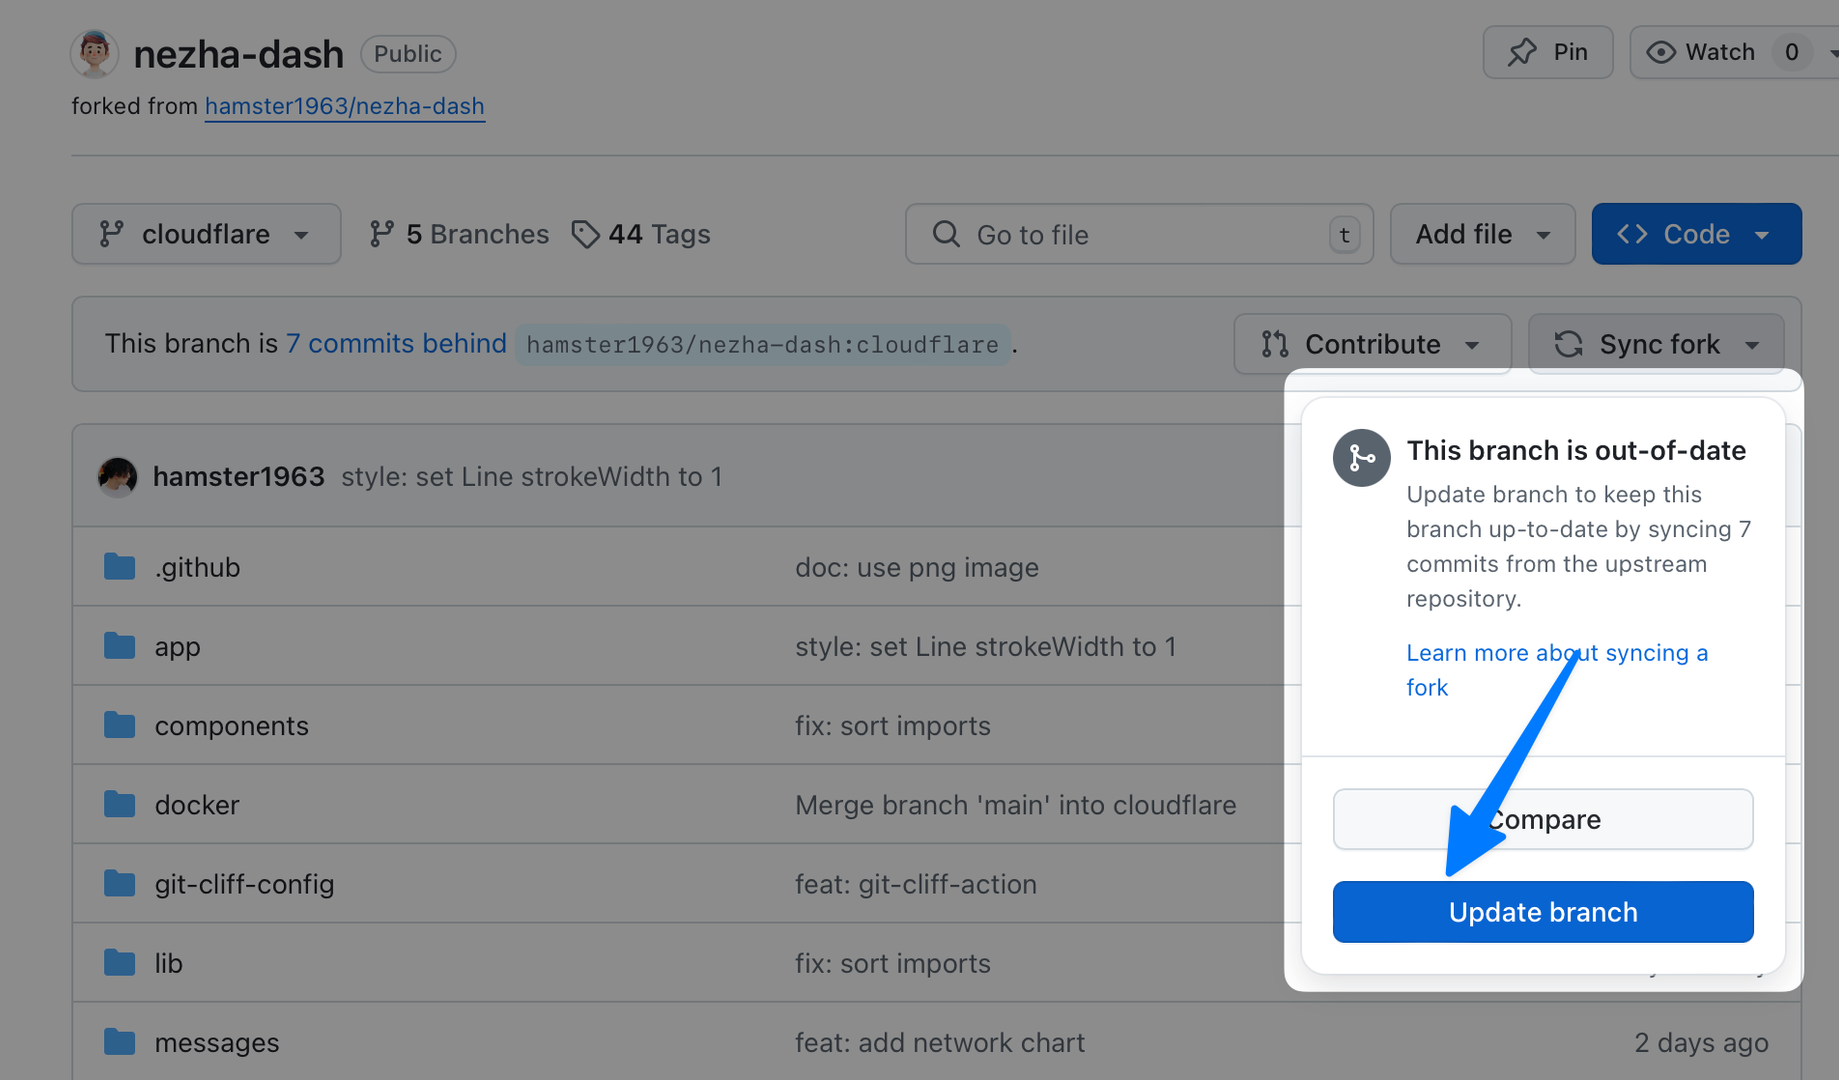Screen dimensions: 1839x1080
Task: Click the .github folder icon
Action: 120,567
